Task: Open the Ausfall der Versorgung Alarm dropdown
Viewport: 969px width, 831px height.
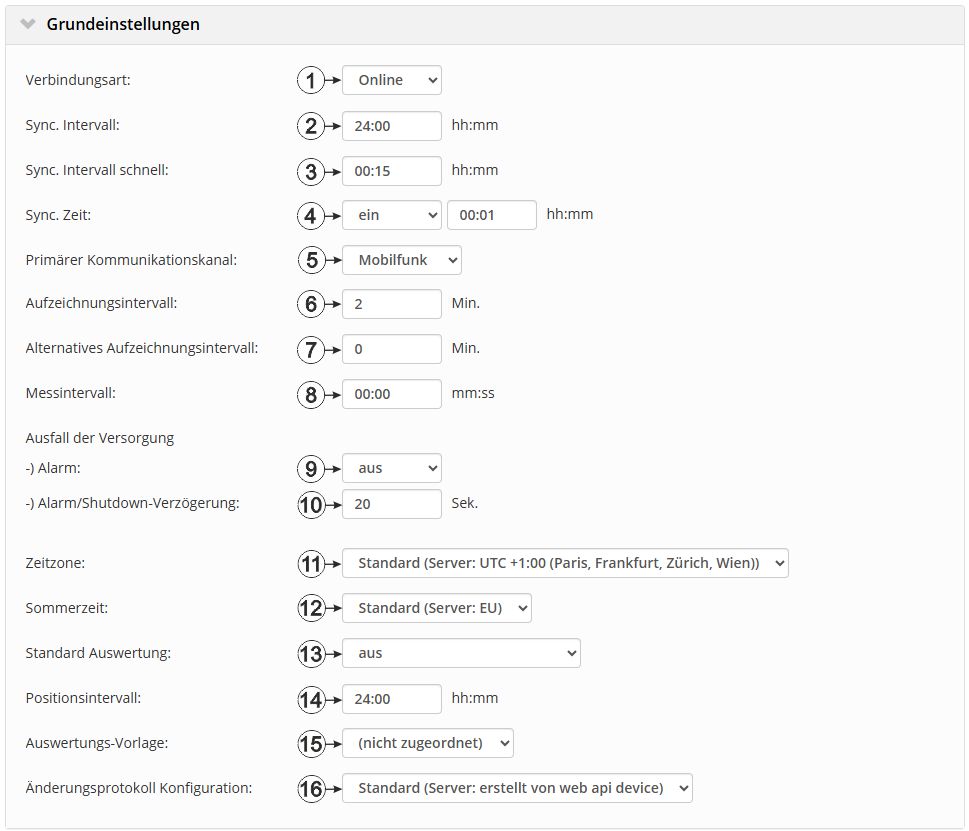Action: point(391,468)
